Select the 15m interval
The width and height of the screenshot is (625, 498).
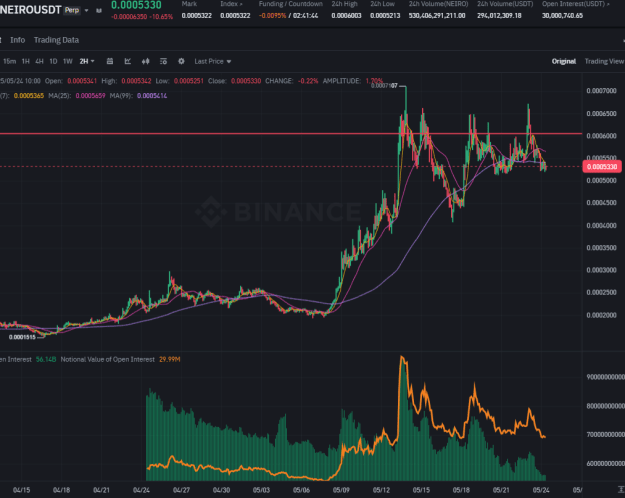click(x=10, y=61)
